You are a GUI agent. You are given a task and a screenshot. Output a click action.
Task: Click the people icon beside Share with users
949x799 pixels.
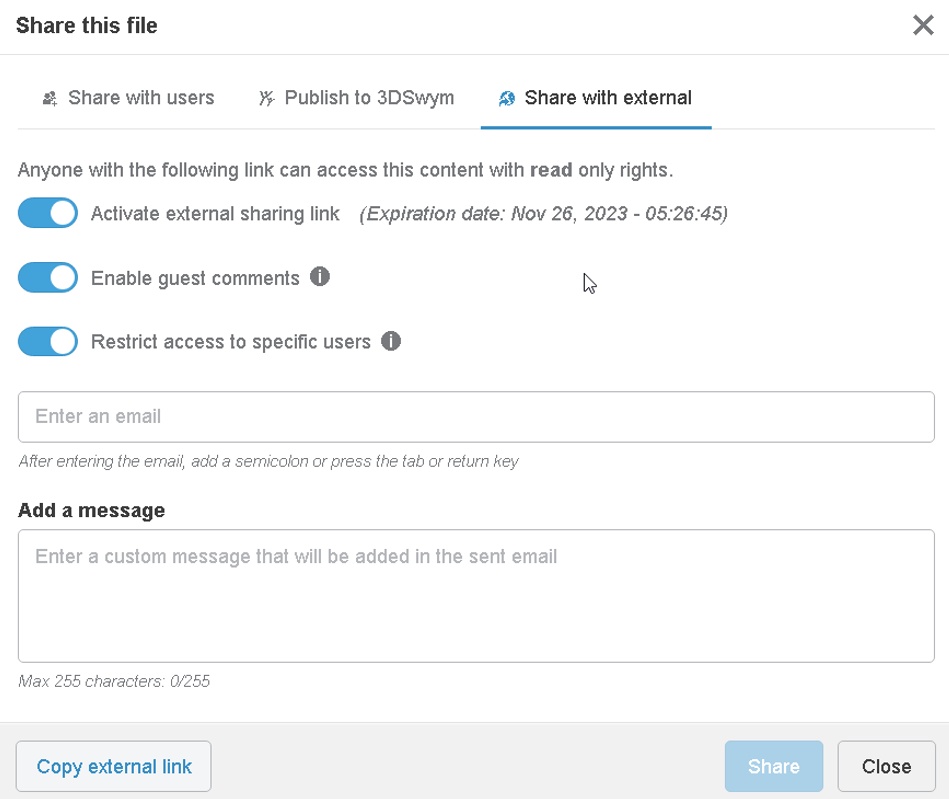pyautogui.click(x=50, y=98)
